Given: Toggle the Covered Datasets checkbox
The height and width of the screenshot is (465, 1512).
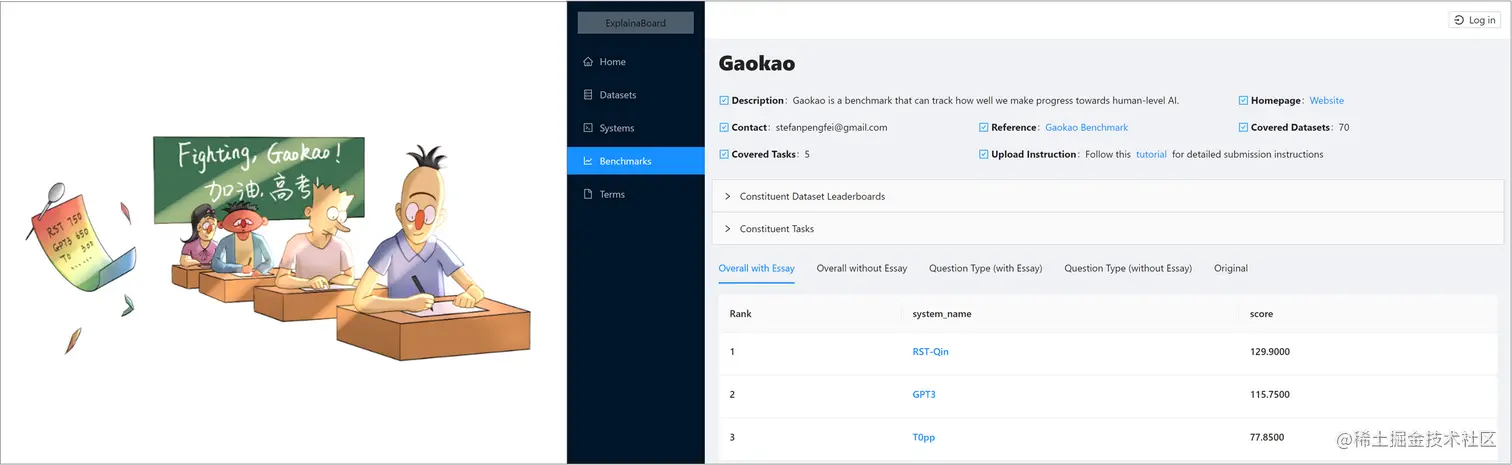Looking at the screenshot, I should [1243, 128].
